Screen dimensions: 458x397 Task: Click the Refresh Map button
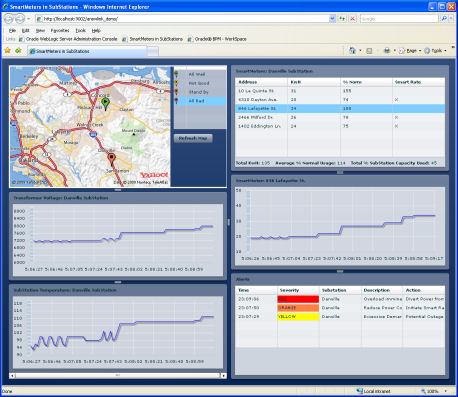point(193,138)
